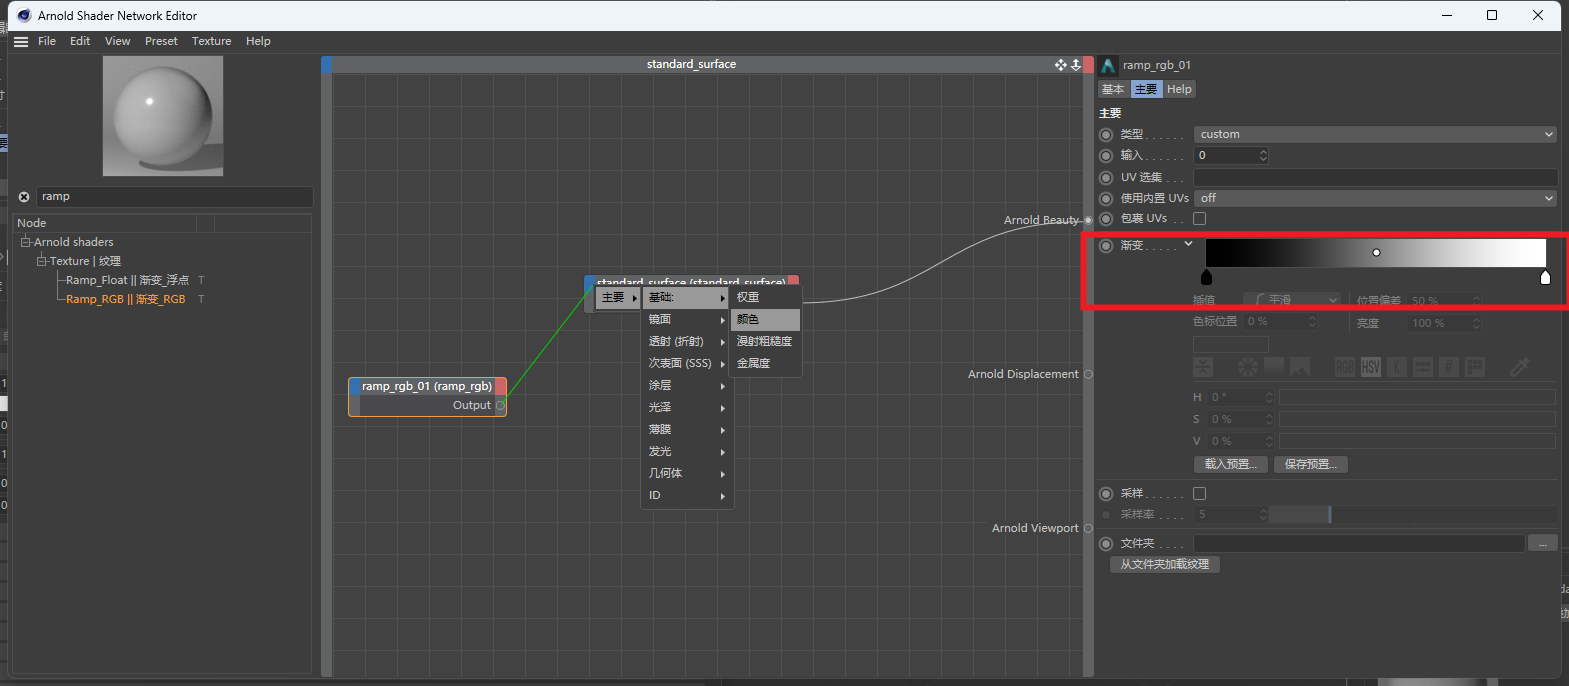Click the material preview sphere thumbnail

163,116
